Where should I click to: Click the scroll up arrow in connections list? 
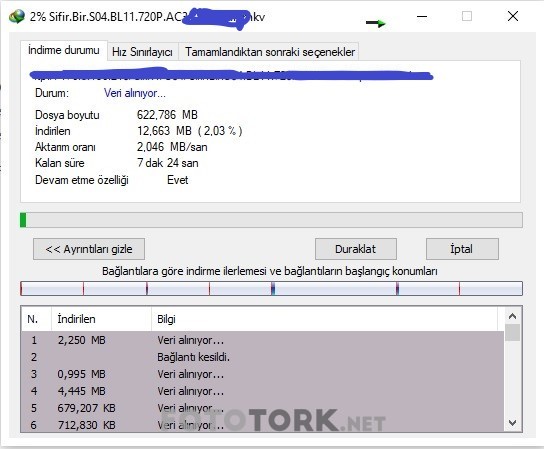point(512,316)
